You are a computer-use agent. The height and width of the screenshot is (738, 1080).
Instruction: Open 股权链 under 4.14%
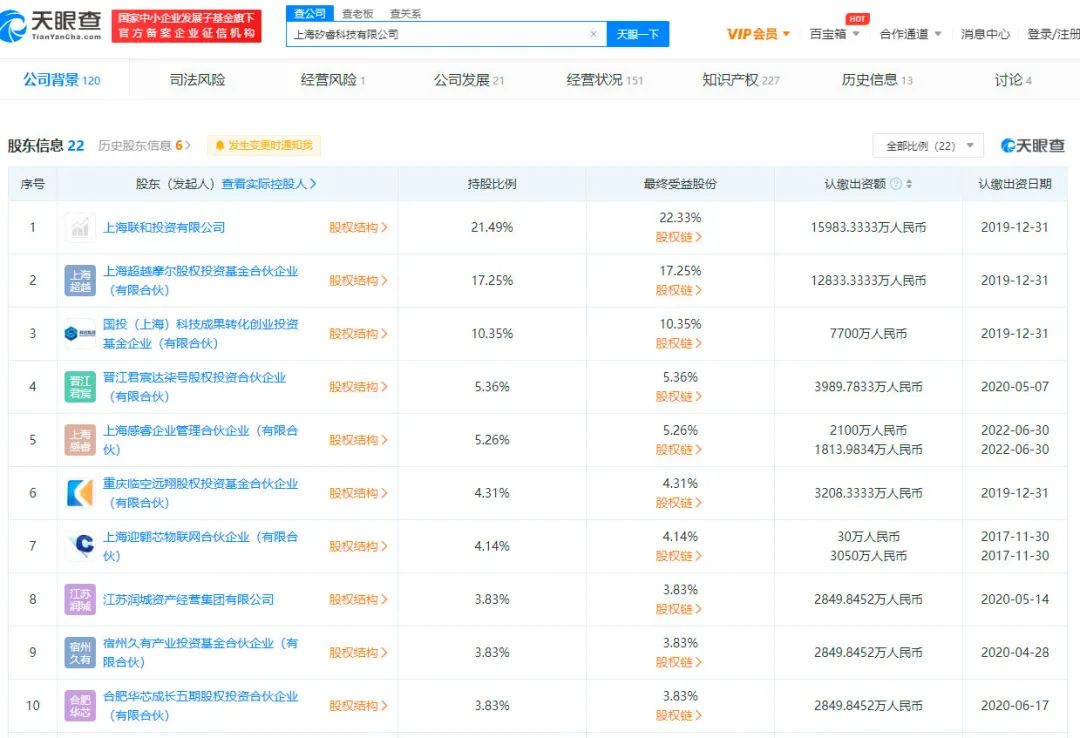[678, 556]
